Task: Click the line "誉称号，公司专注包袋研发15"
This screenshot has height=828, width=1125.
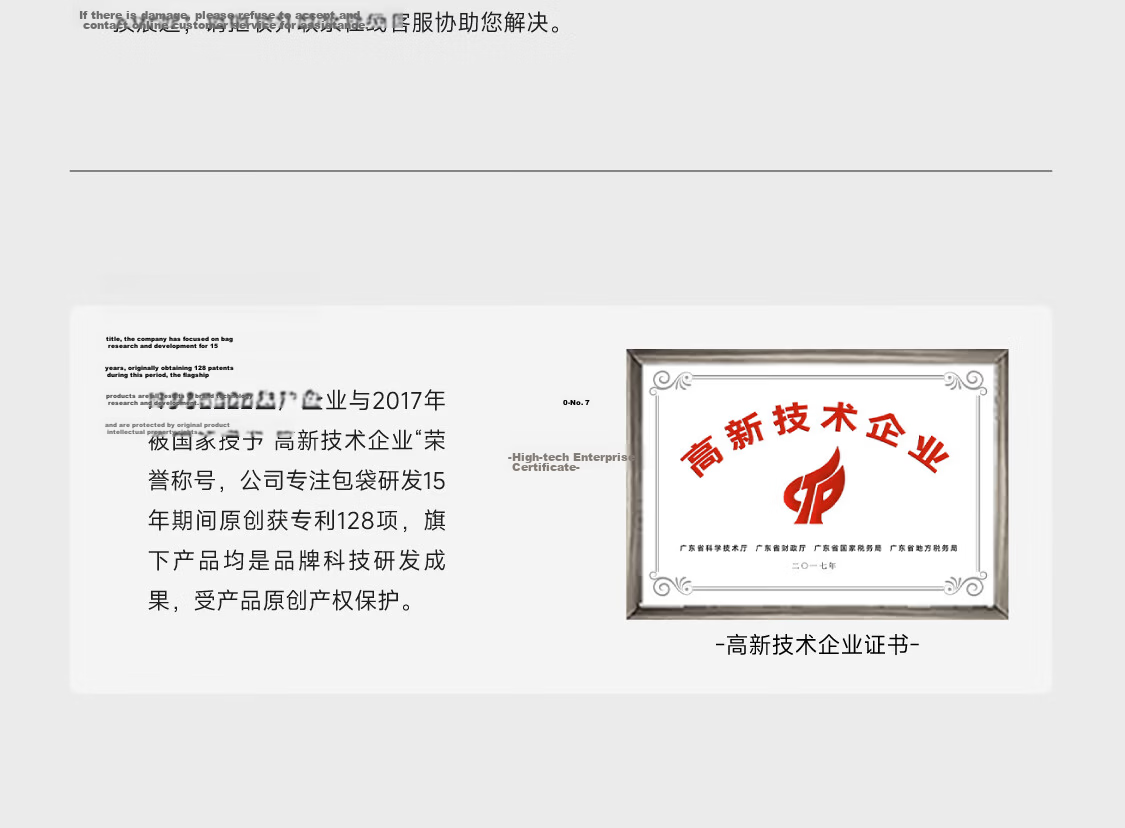Action: point(296,481)
